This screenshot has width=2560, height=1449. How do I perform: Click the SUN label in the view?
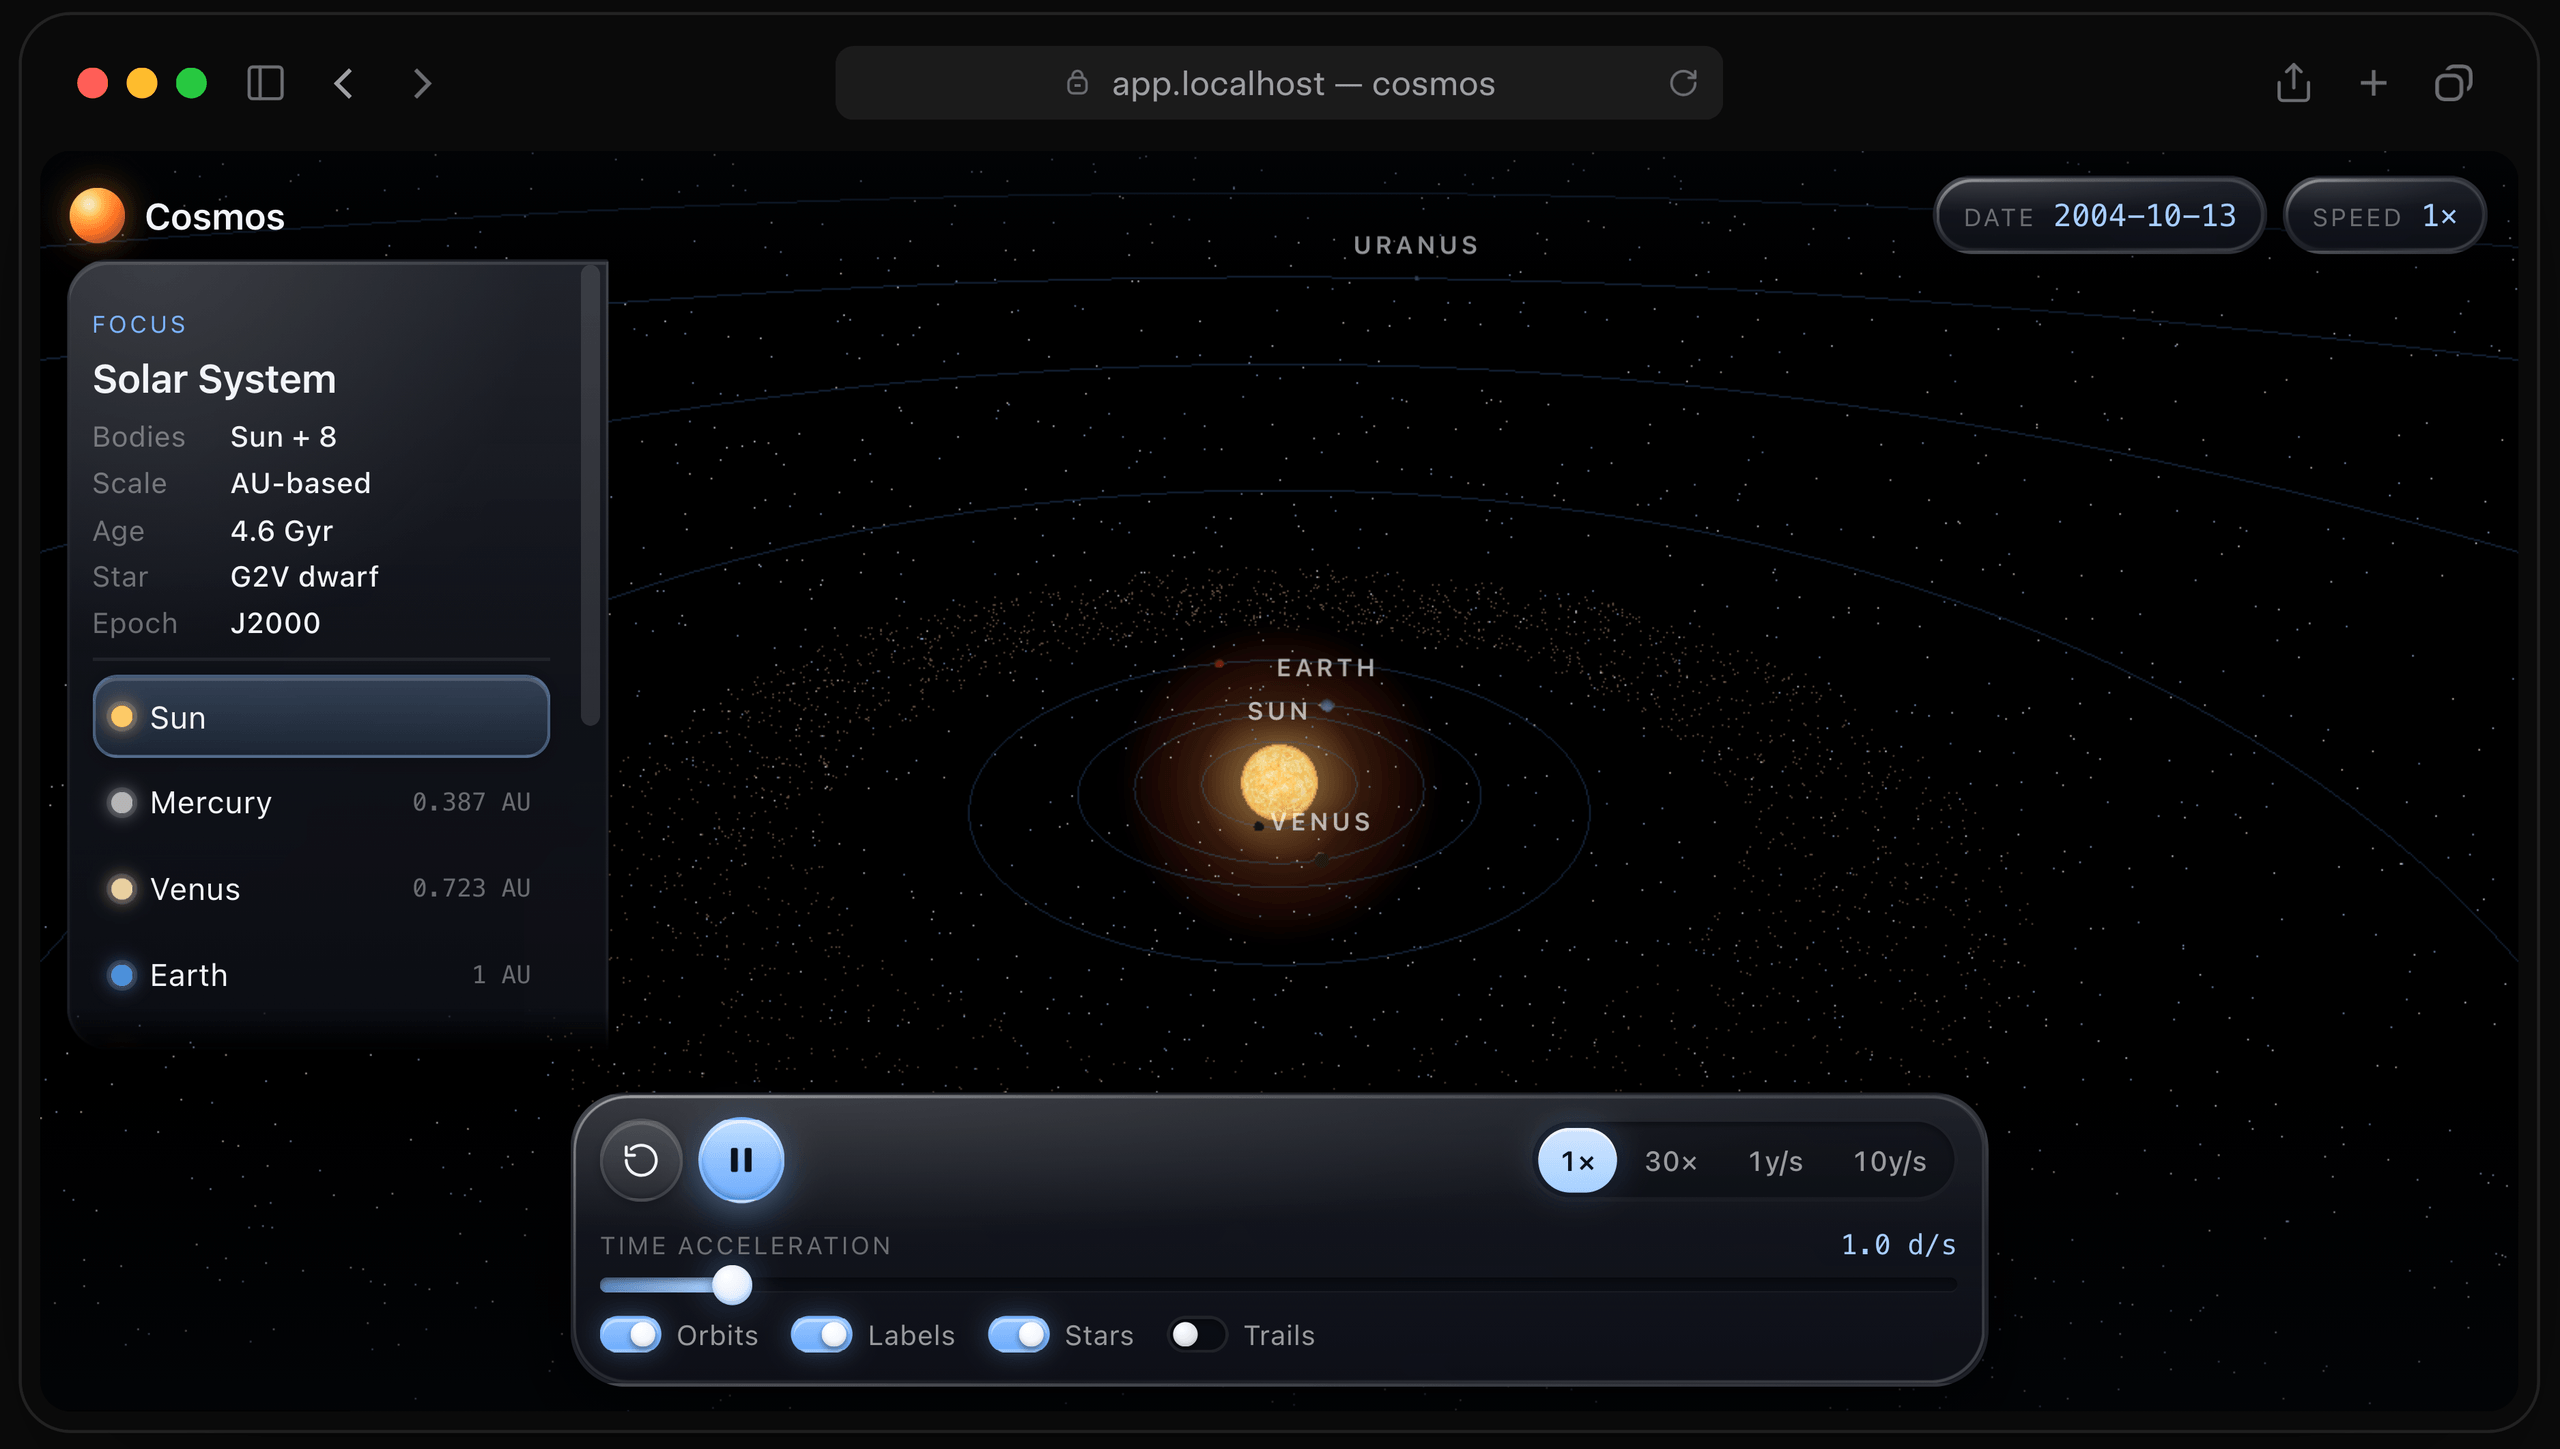[1278, 711]
